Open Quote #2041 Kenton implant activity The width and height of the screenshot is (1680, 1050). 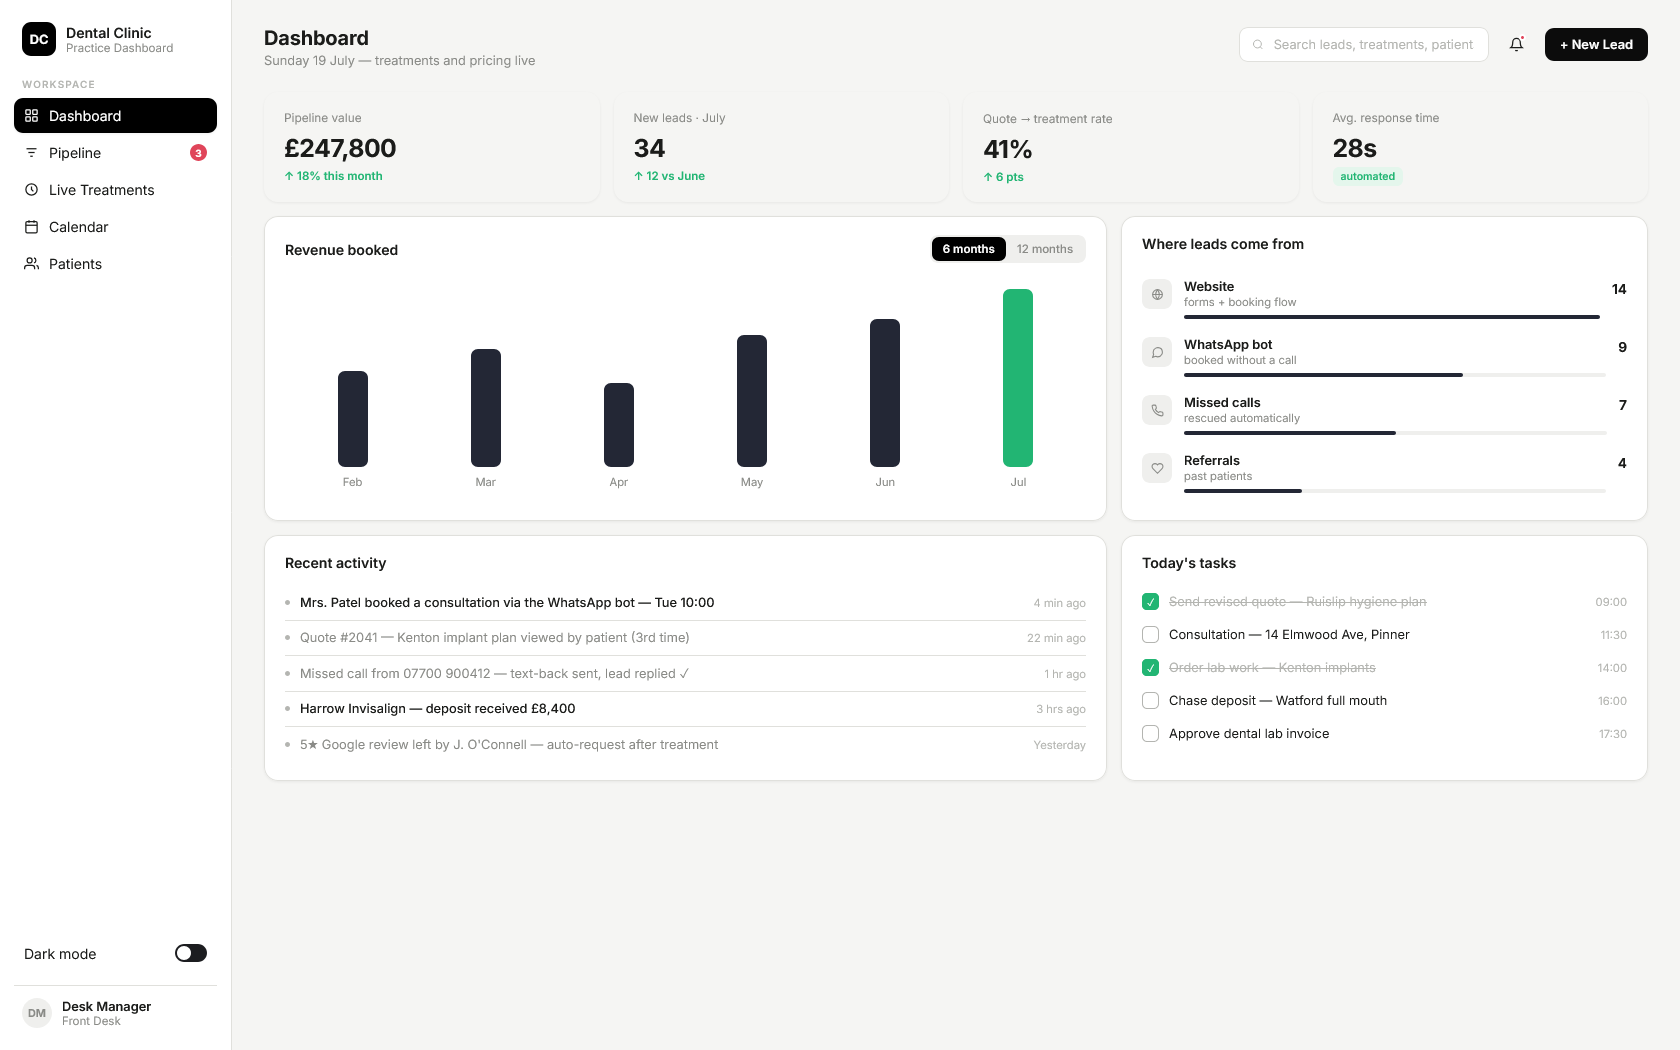click(x=685, y=638)
